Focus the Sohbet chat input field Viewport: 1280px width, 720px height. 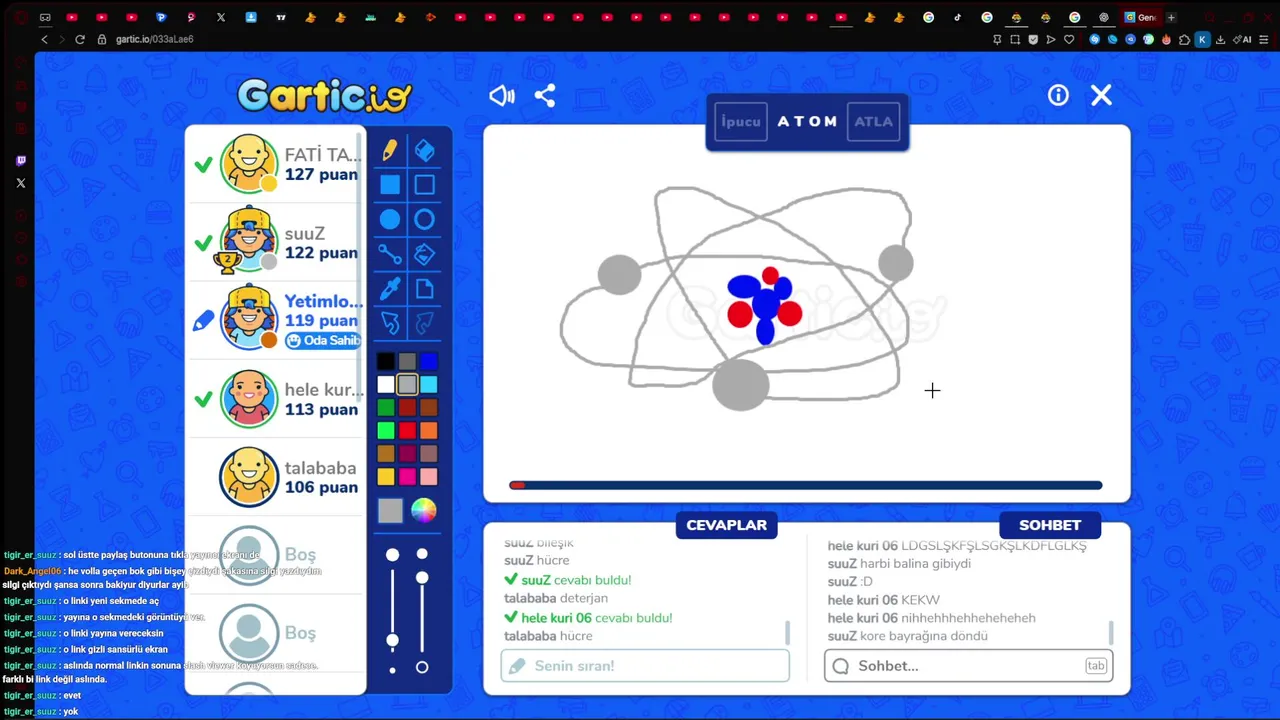(x=968, y=666)
